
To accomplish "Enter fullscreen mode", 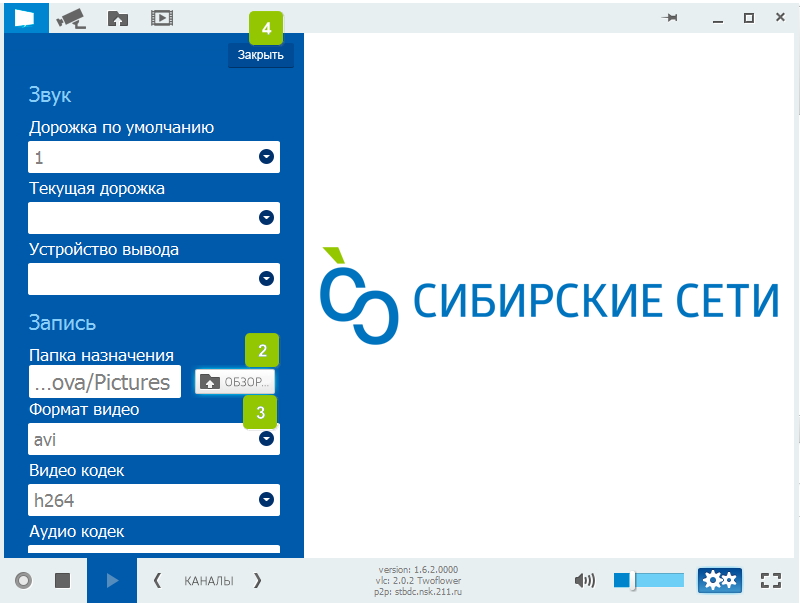I will pos(771,581).
